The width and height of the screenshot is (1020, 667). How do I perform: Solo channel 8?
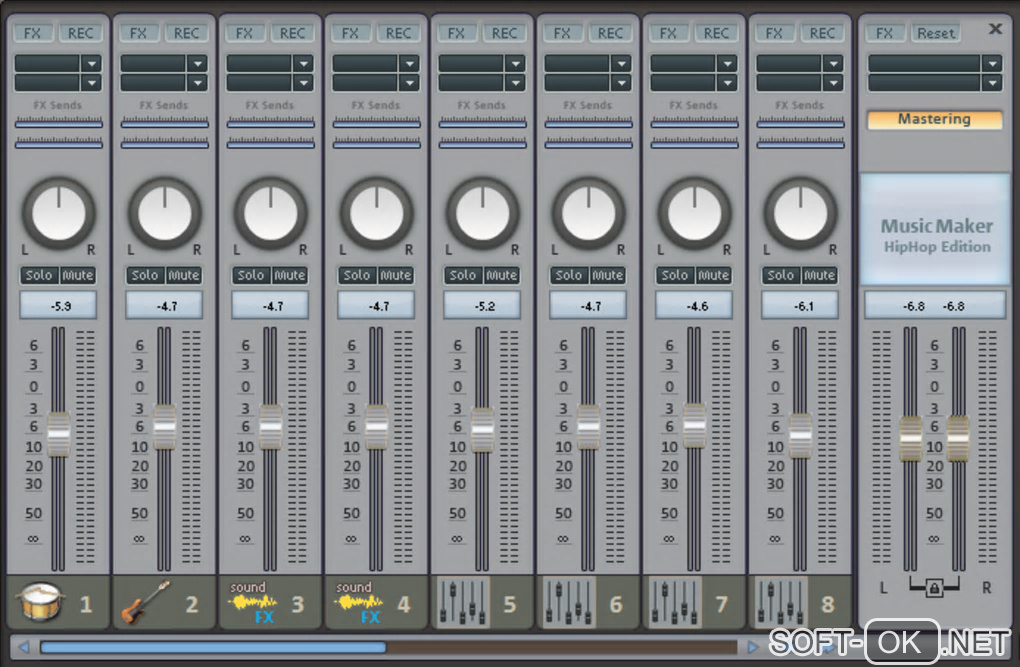[781, 275]
